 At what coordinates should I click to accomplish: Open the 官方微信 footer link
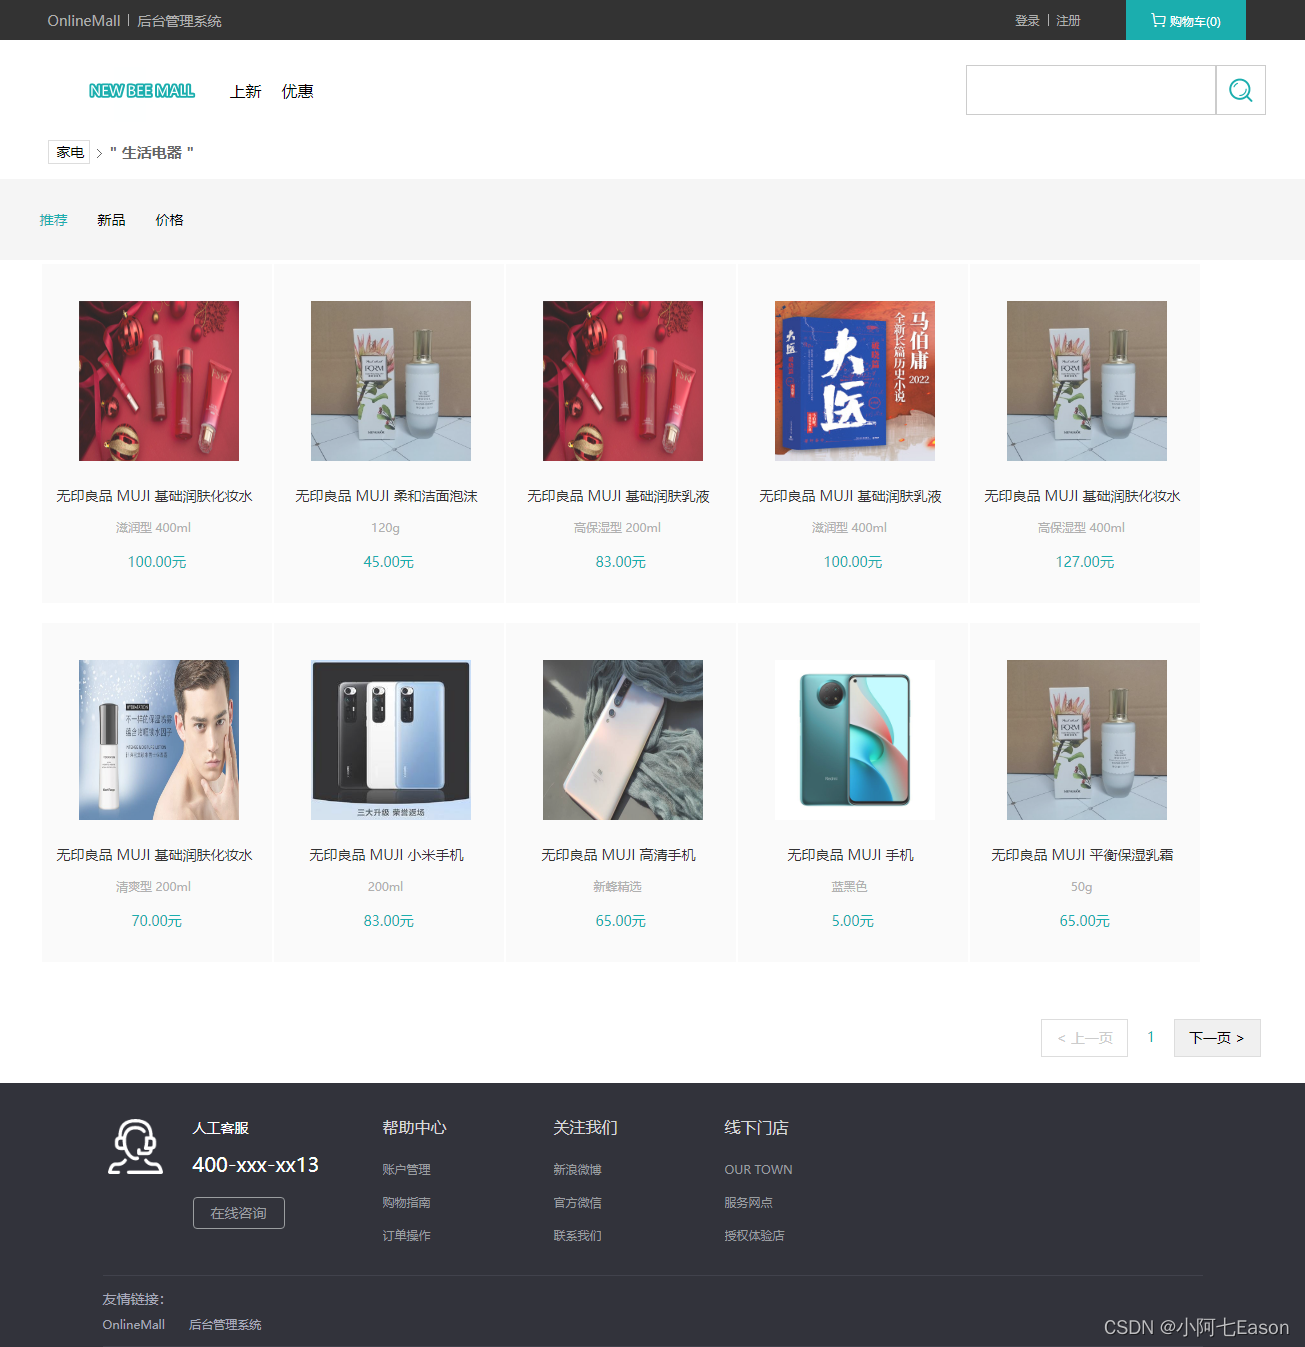pyautogui.click(x=578, y=1202)
